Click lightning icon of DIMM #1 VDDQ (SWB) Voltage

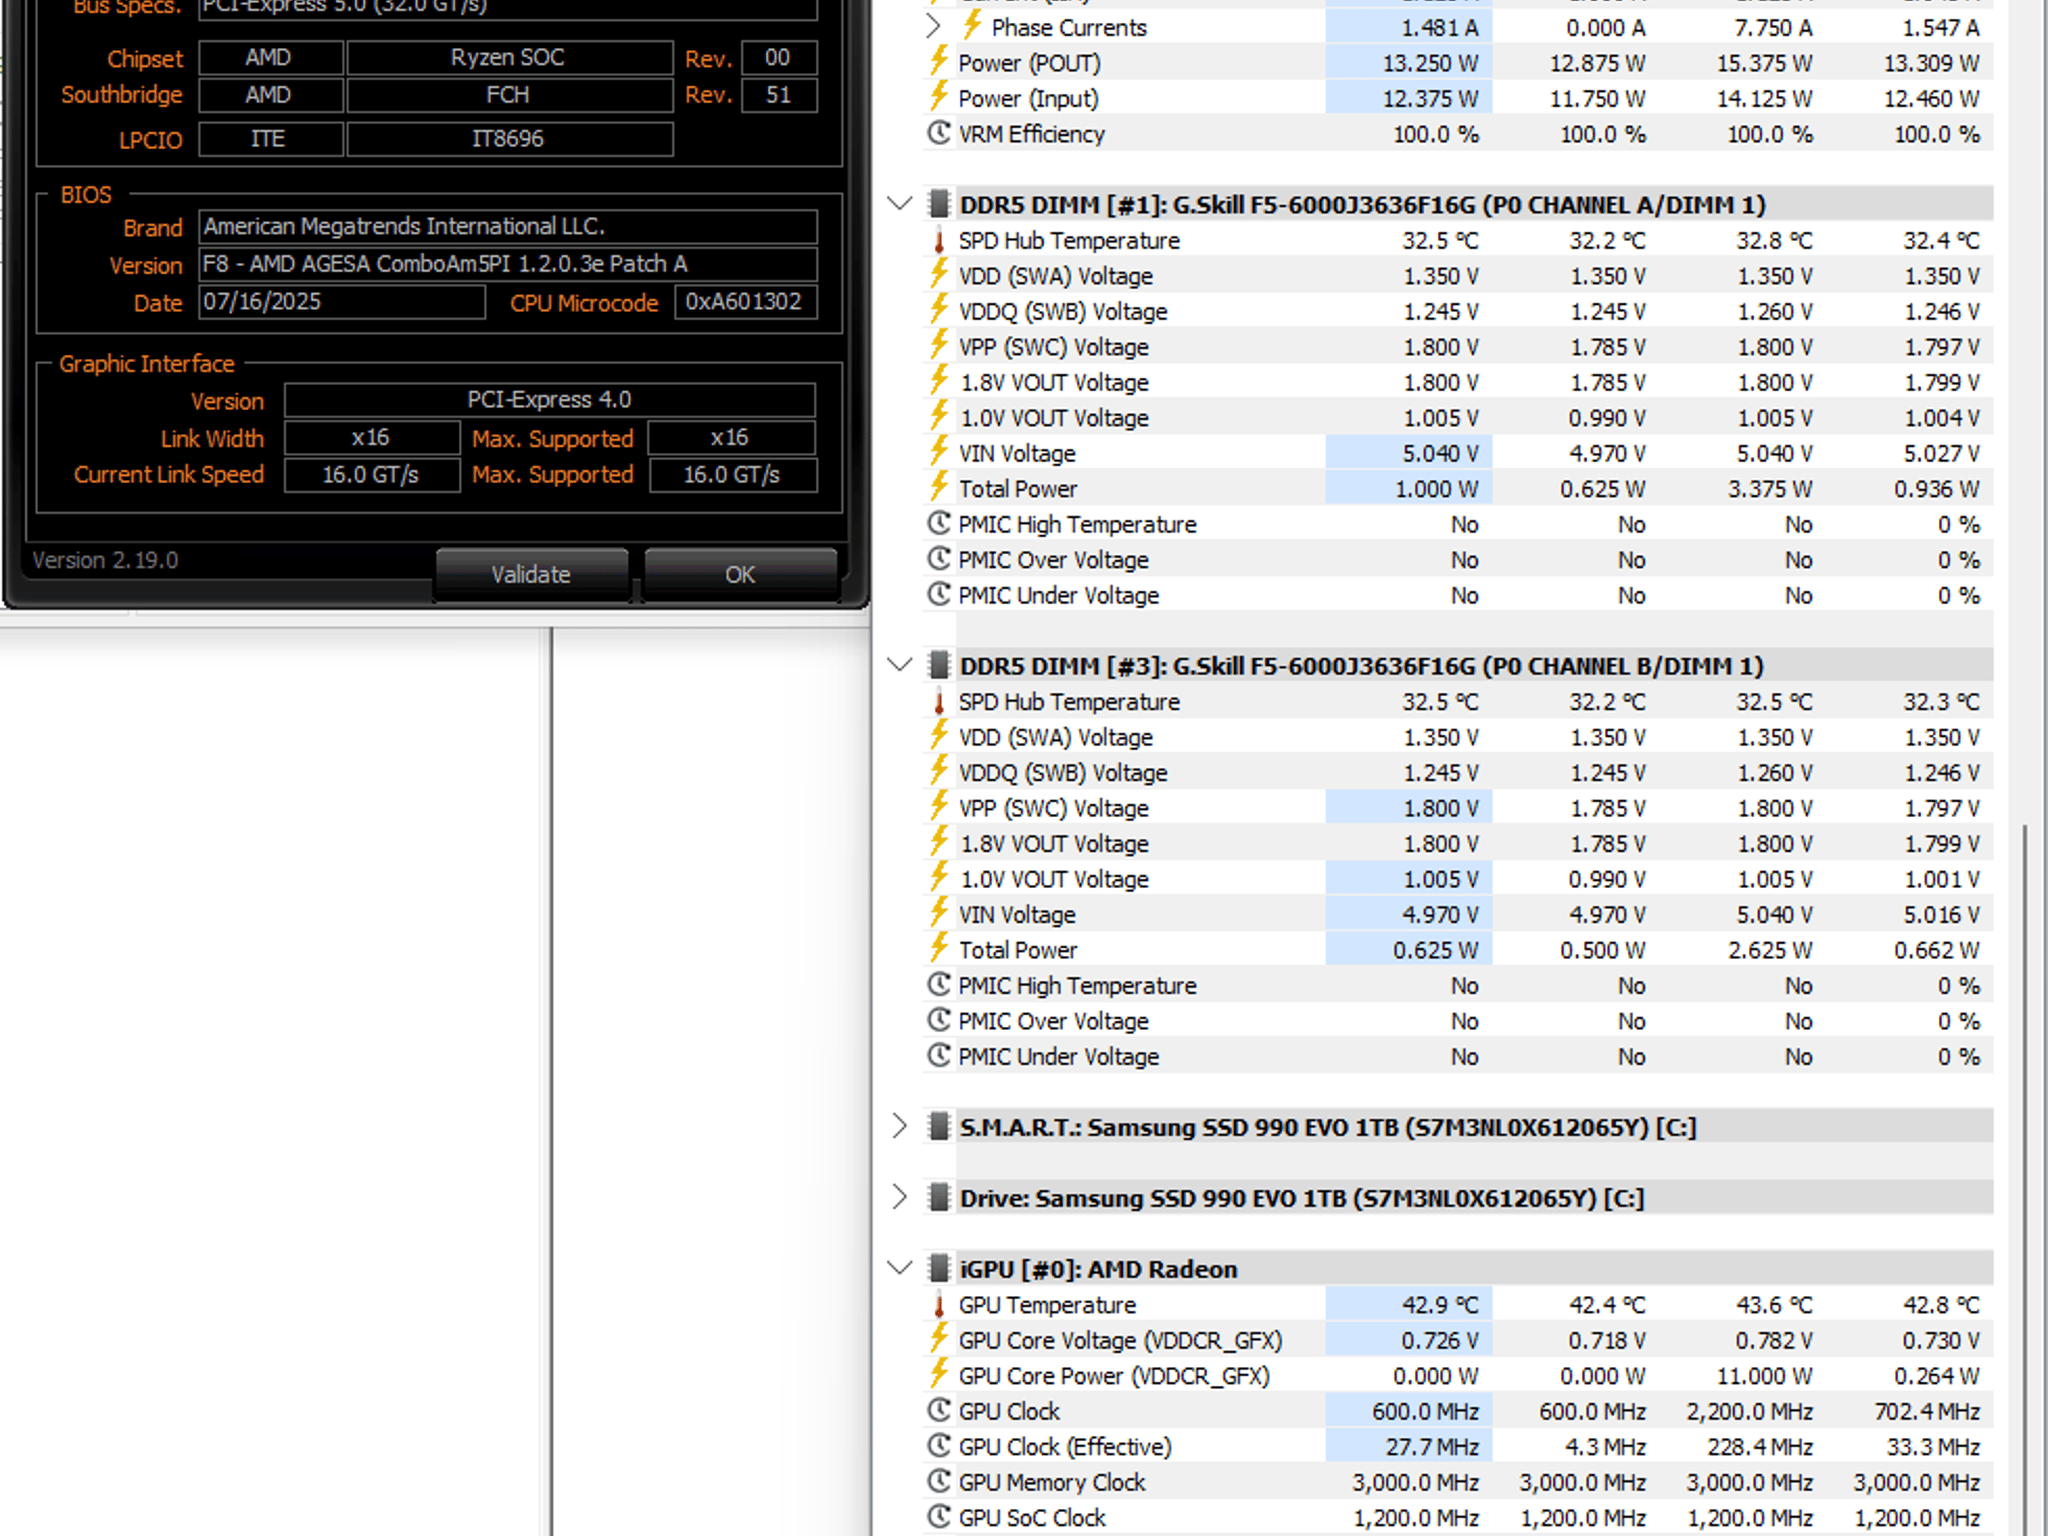938,309
